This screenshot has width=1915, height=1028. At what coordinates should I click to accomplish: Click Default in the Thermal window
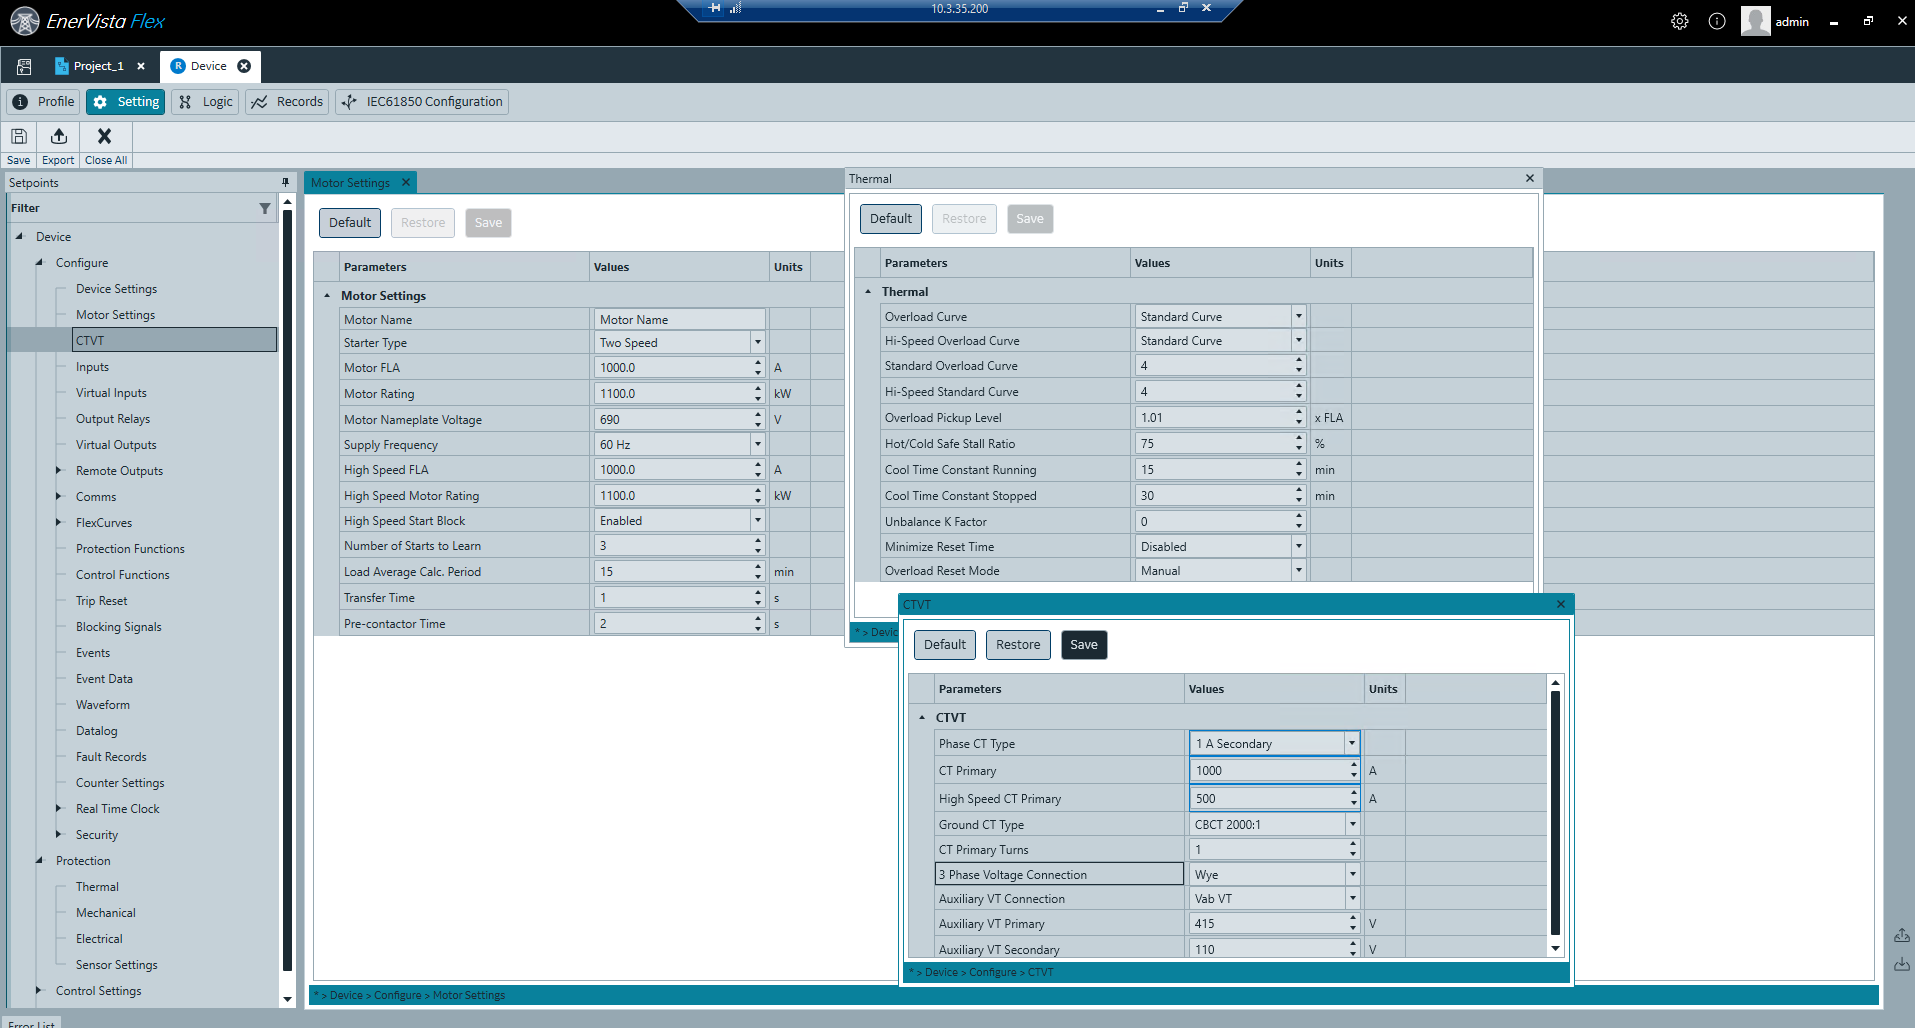[x=891, y=218]
